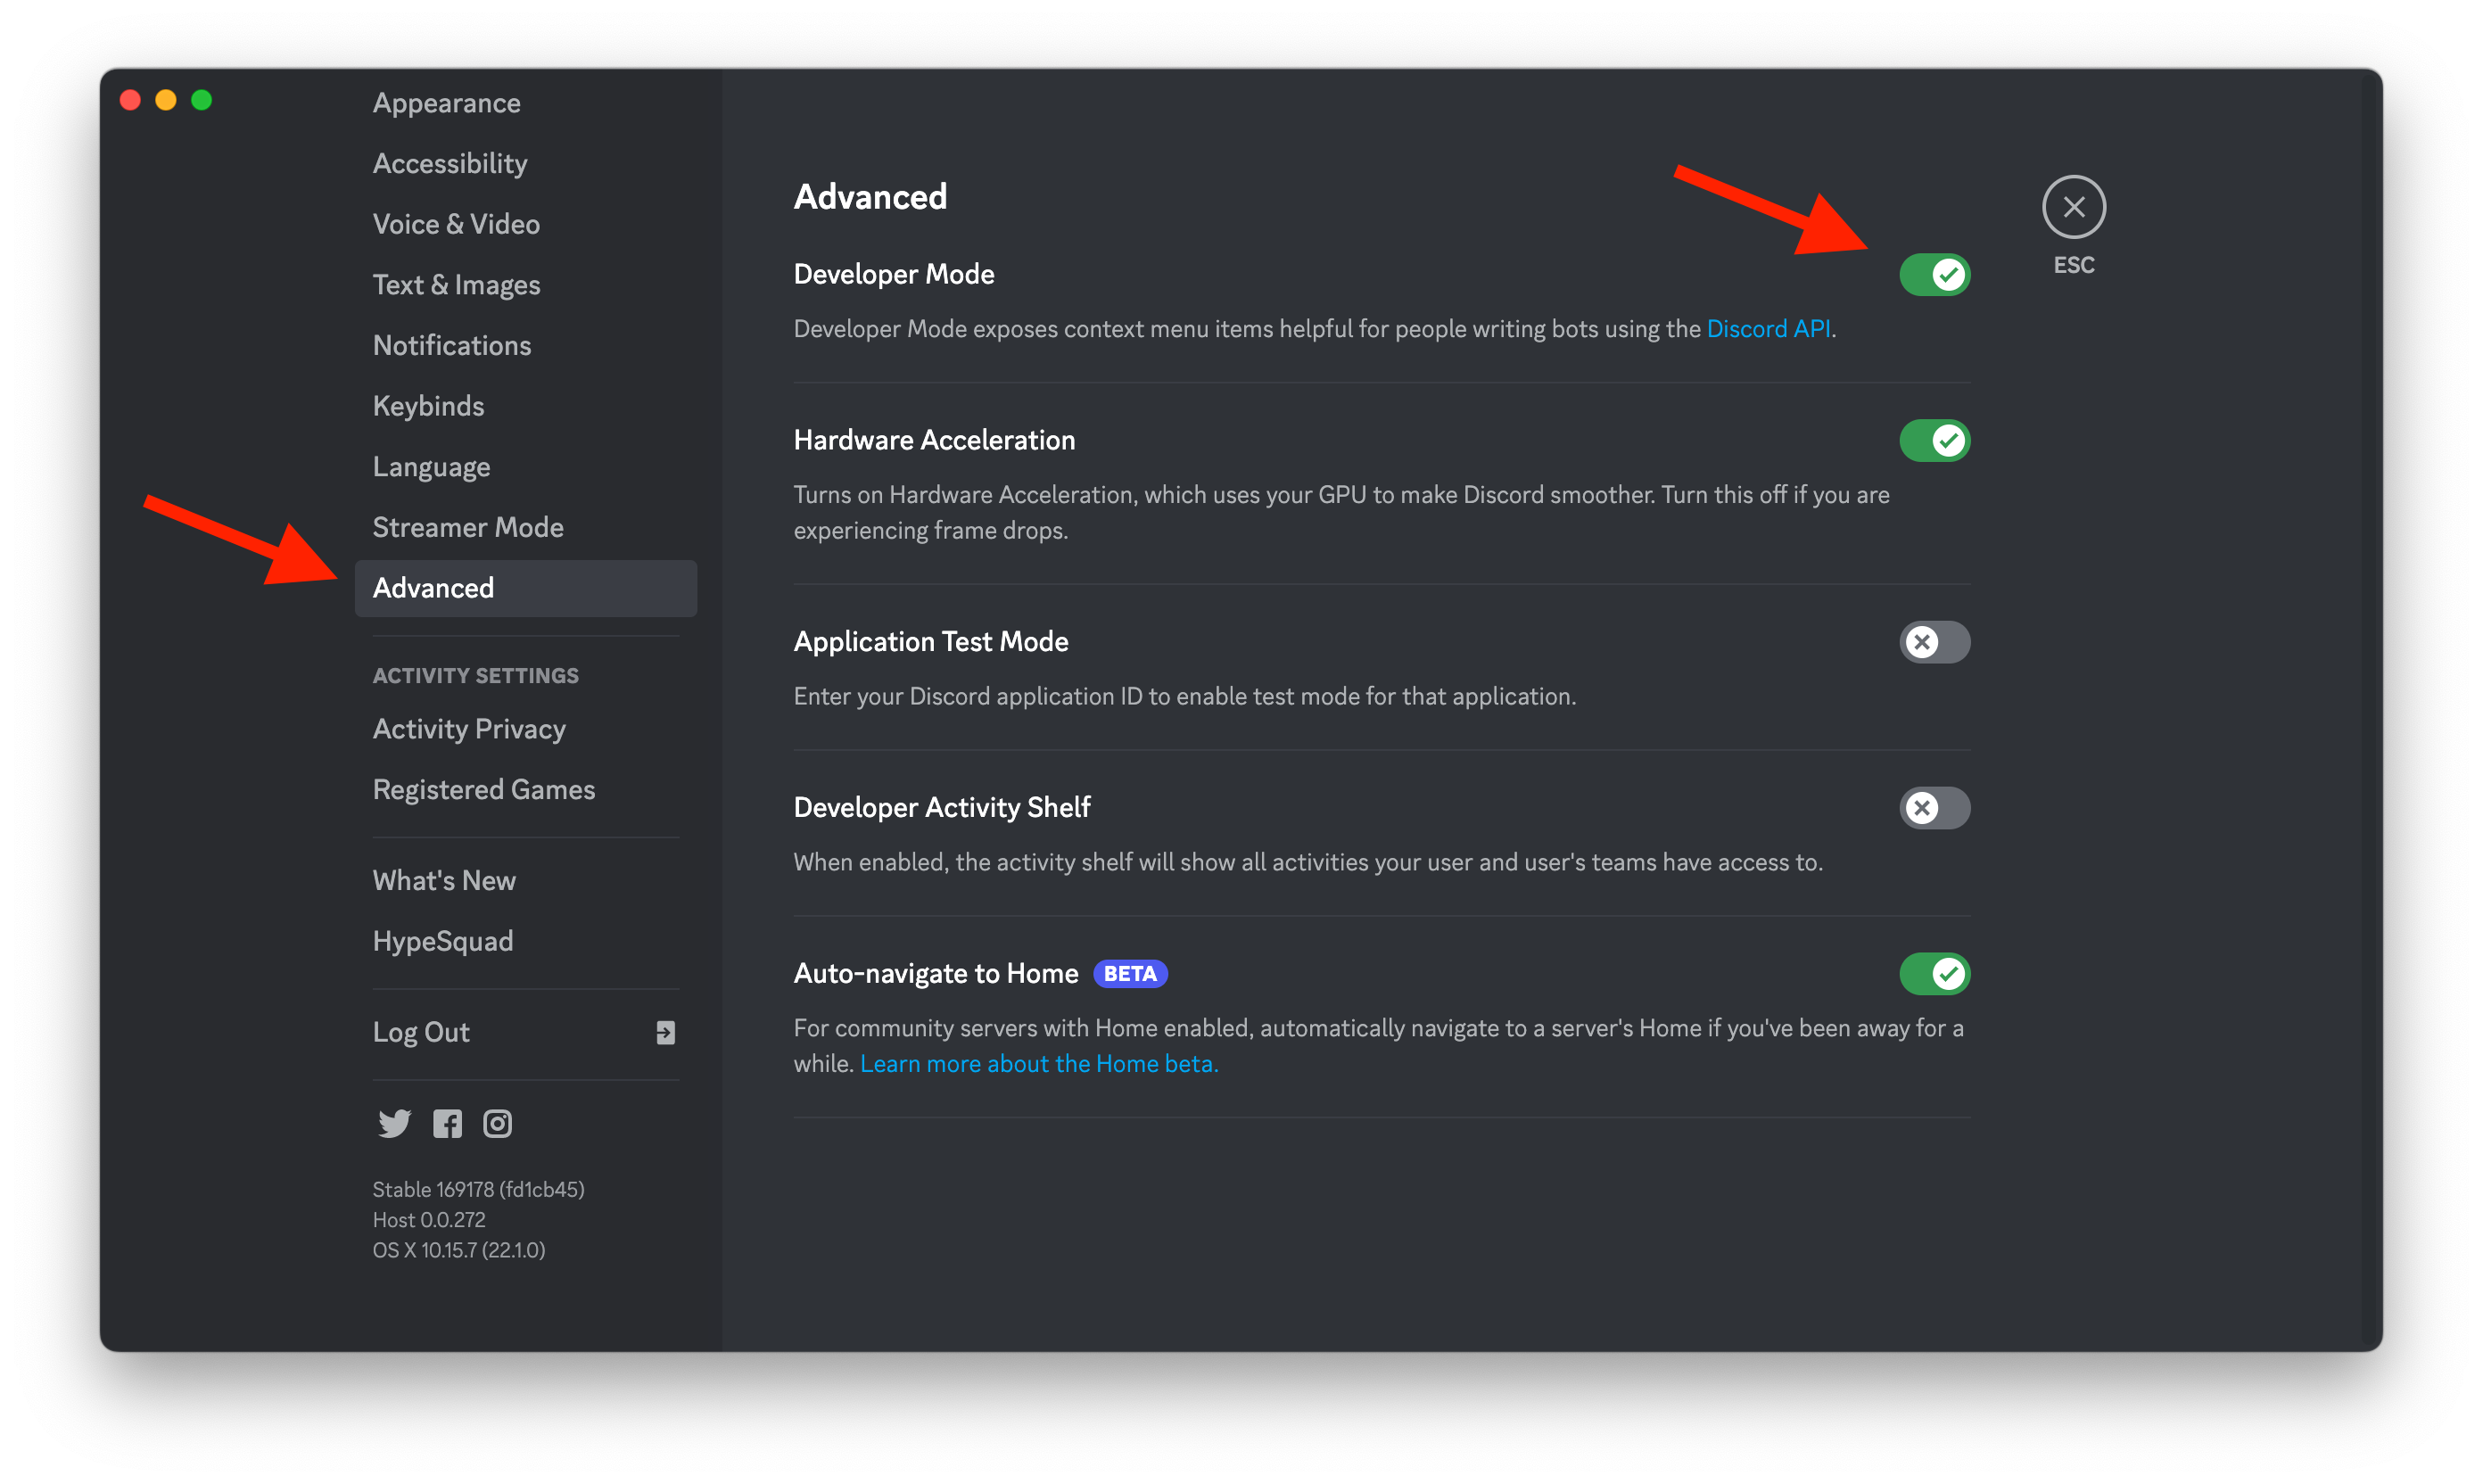Select Registered Games in sidebar

pyautogui.click(x=484, y=789)
